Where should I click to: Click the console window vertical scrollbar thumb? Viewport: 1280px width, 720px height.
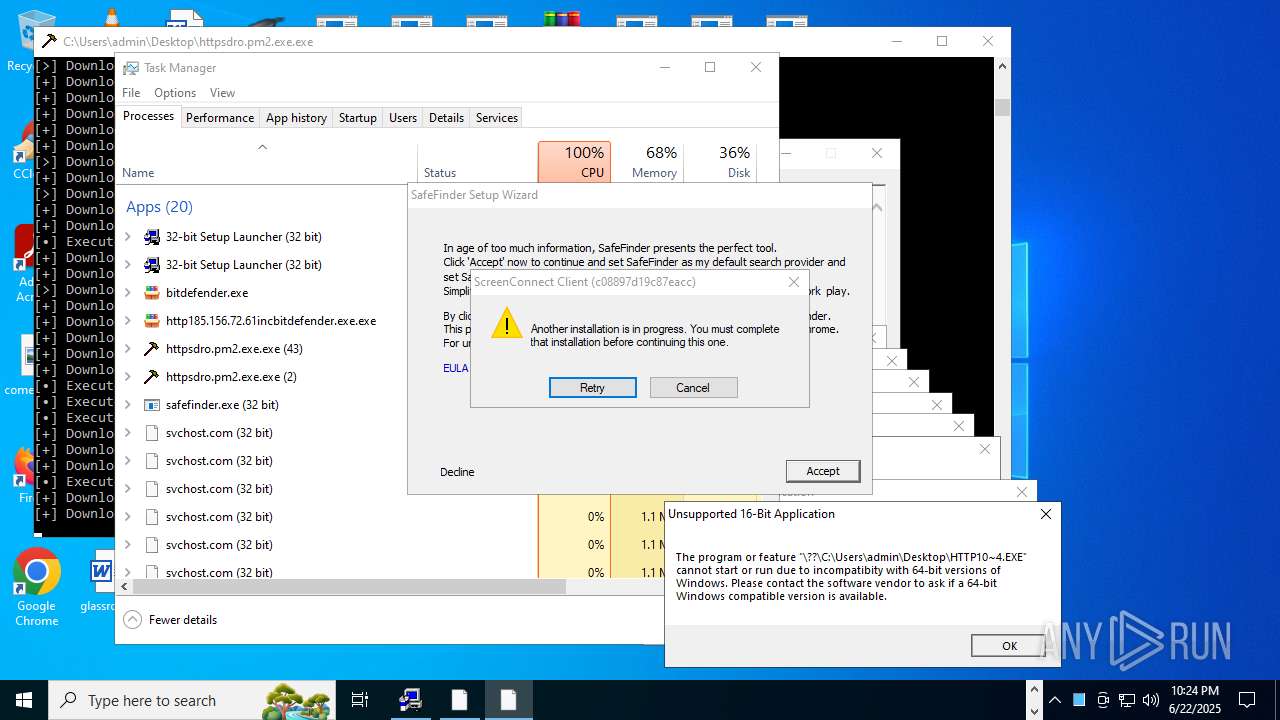1002,107
